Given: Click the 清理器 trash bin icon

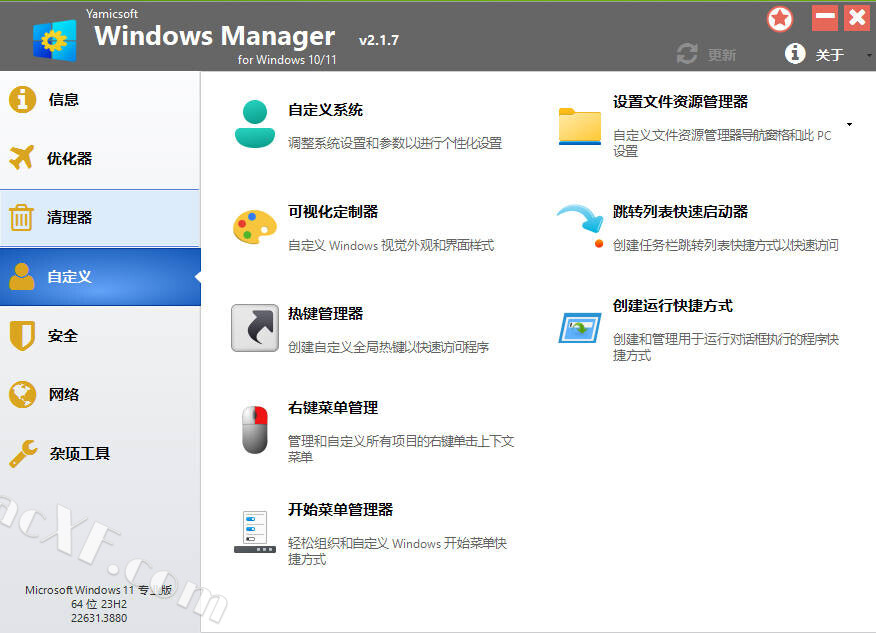Looking at the screenshot, I should pyautogui.click(x=22, y=217).
